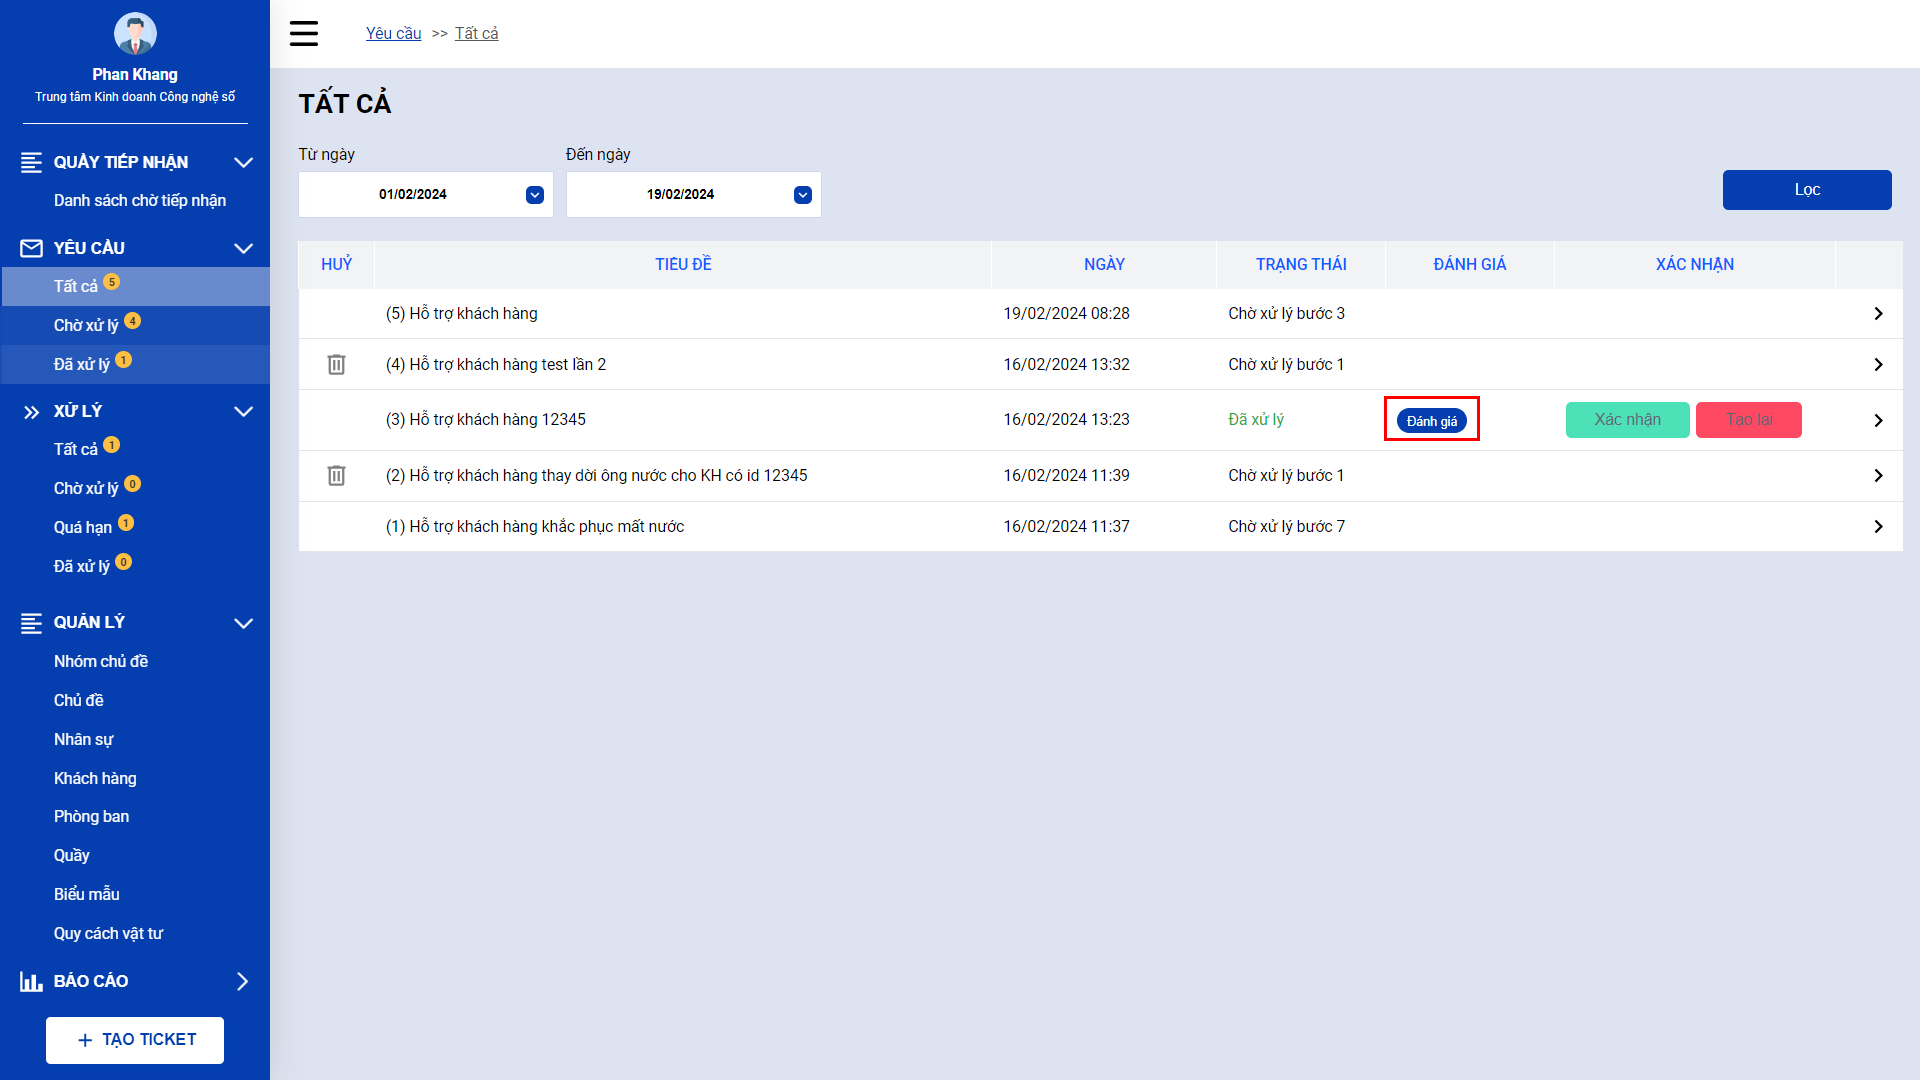Image resolution: width=1920 pixels, height=1080 pixels.
Task: Open detail arrow for ticket (4)
Action: pos(1878,365)
